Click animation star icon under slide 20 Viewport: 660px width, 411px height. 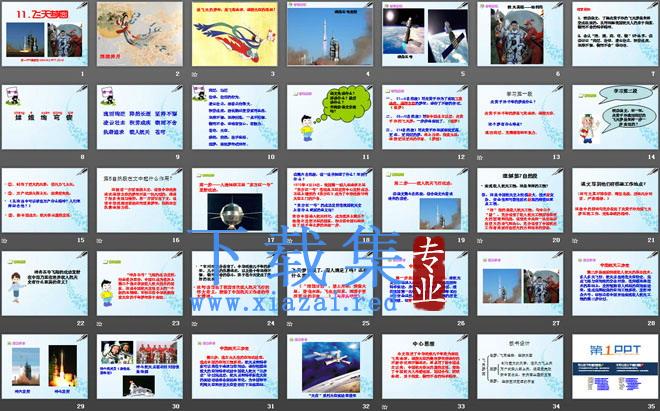coord(479,241)
